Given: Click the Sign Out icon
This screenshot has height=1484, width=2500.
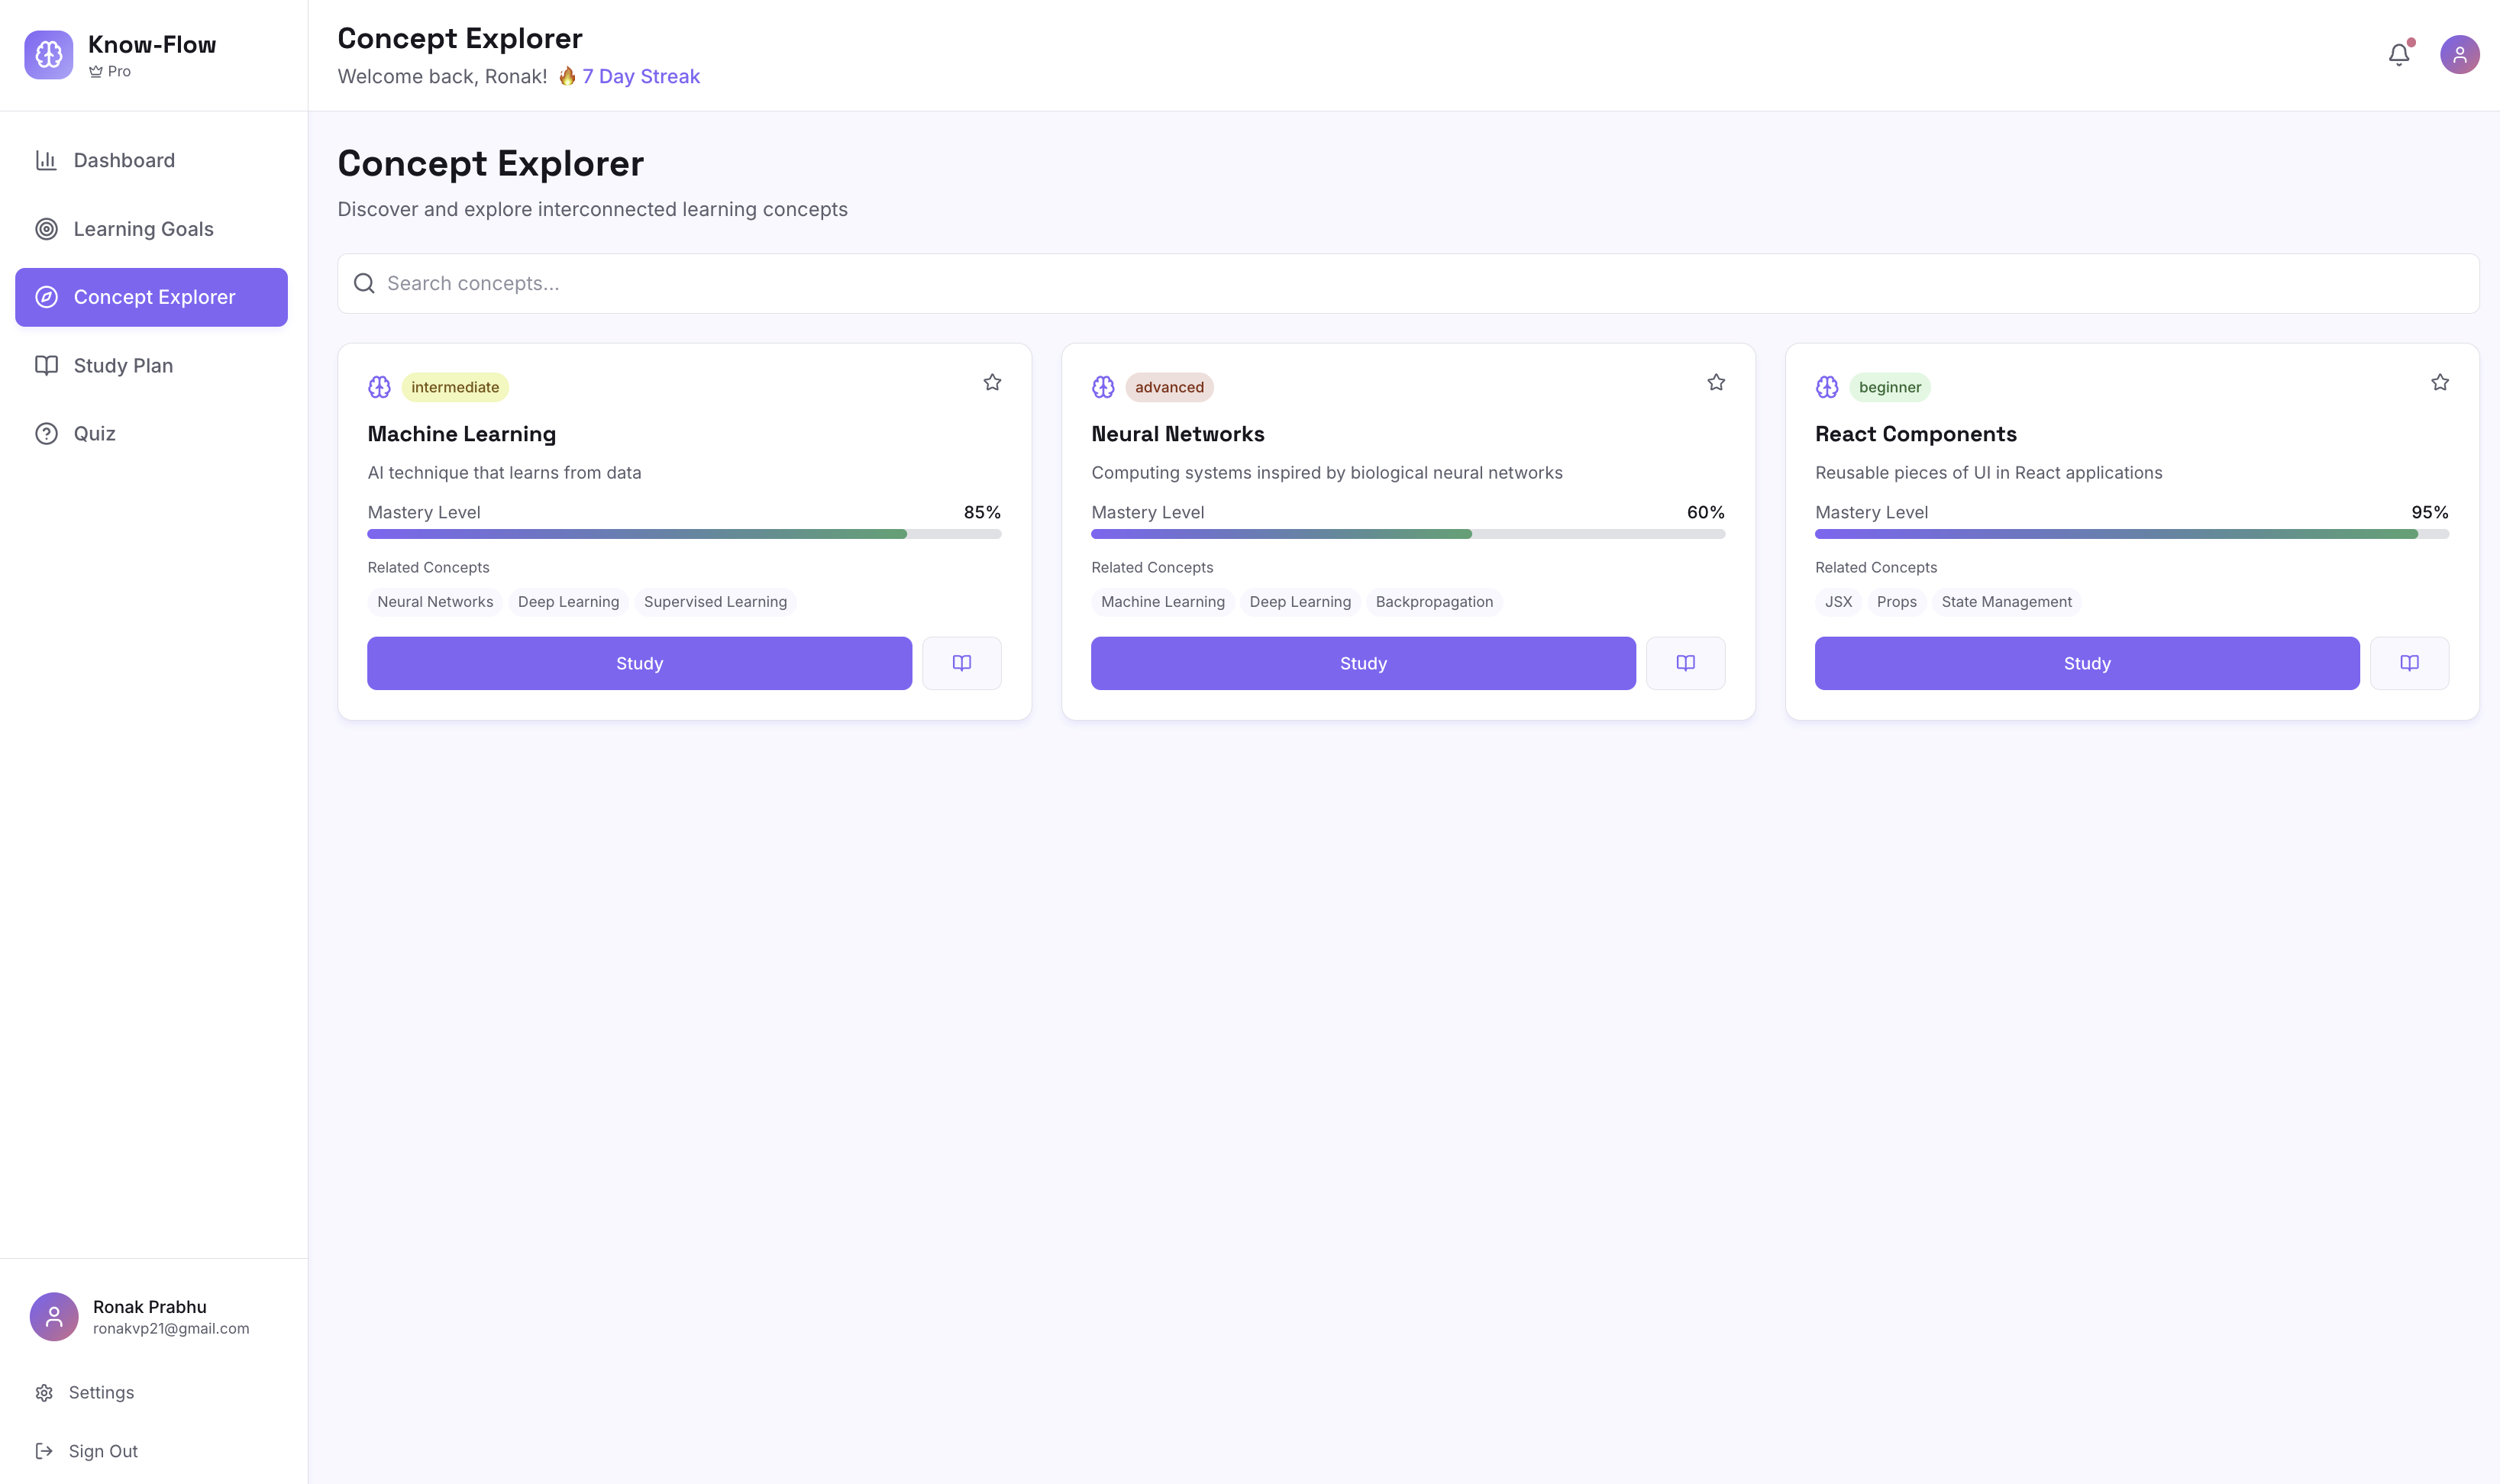Looking at the screenshot, I should 44,1451.
